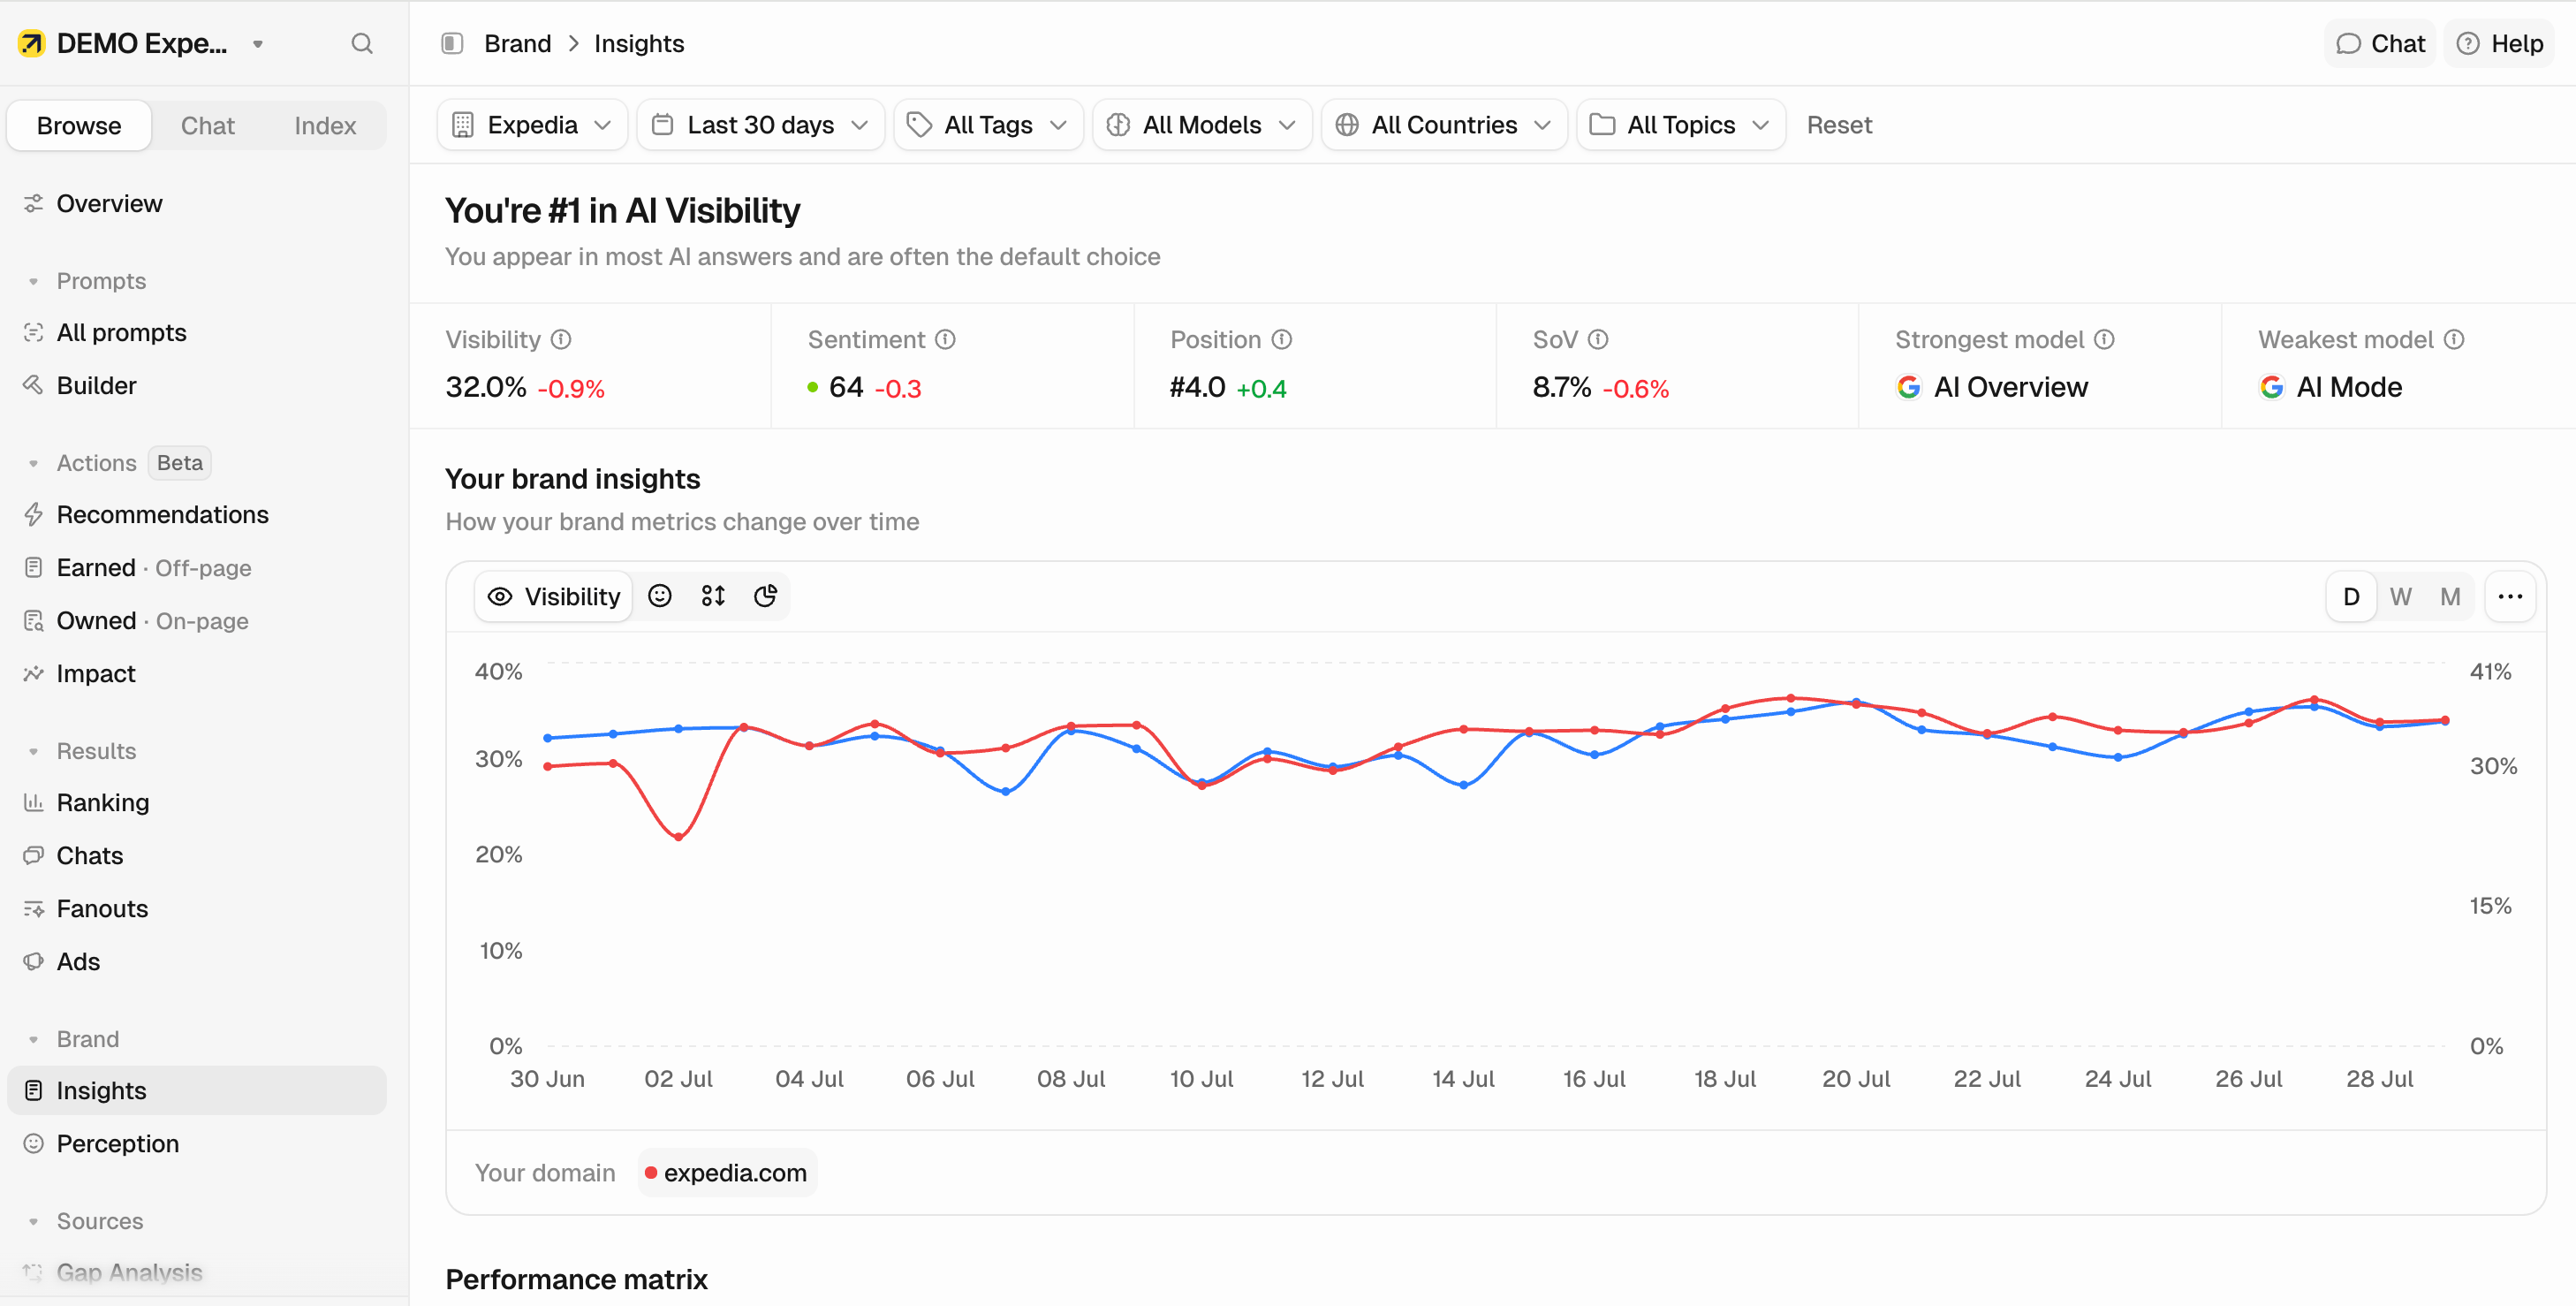Viewport: 2576px width, 1306px height.
Task: Open Chat from top right
Action: coord(2379,43)
